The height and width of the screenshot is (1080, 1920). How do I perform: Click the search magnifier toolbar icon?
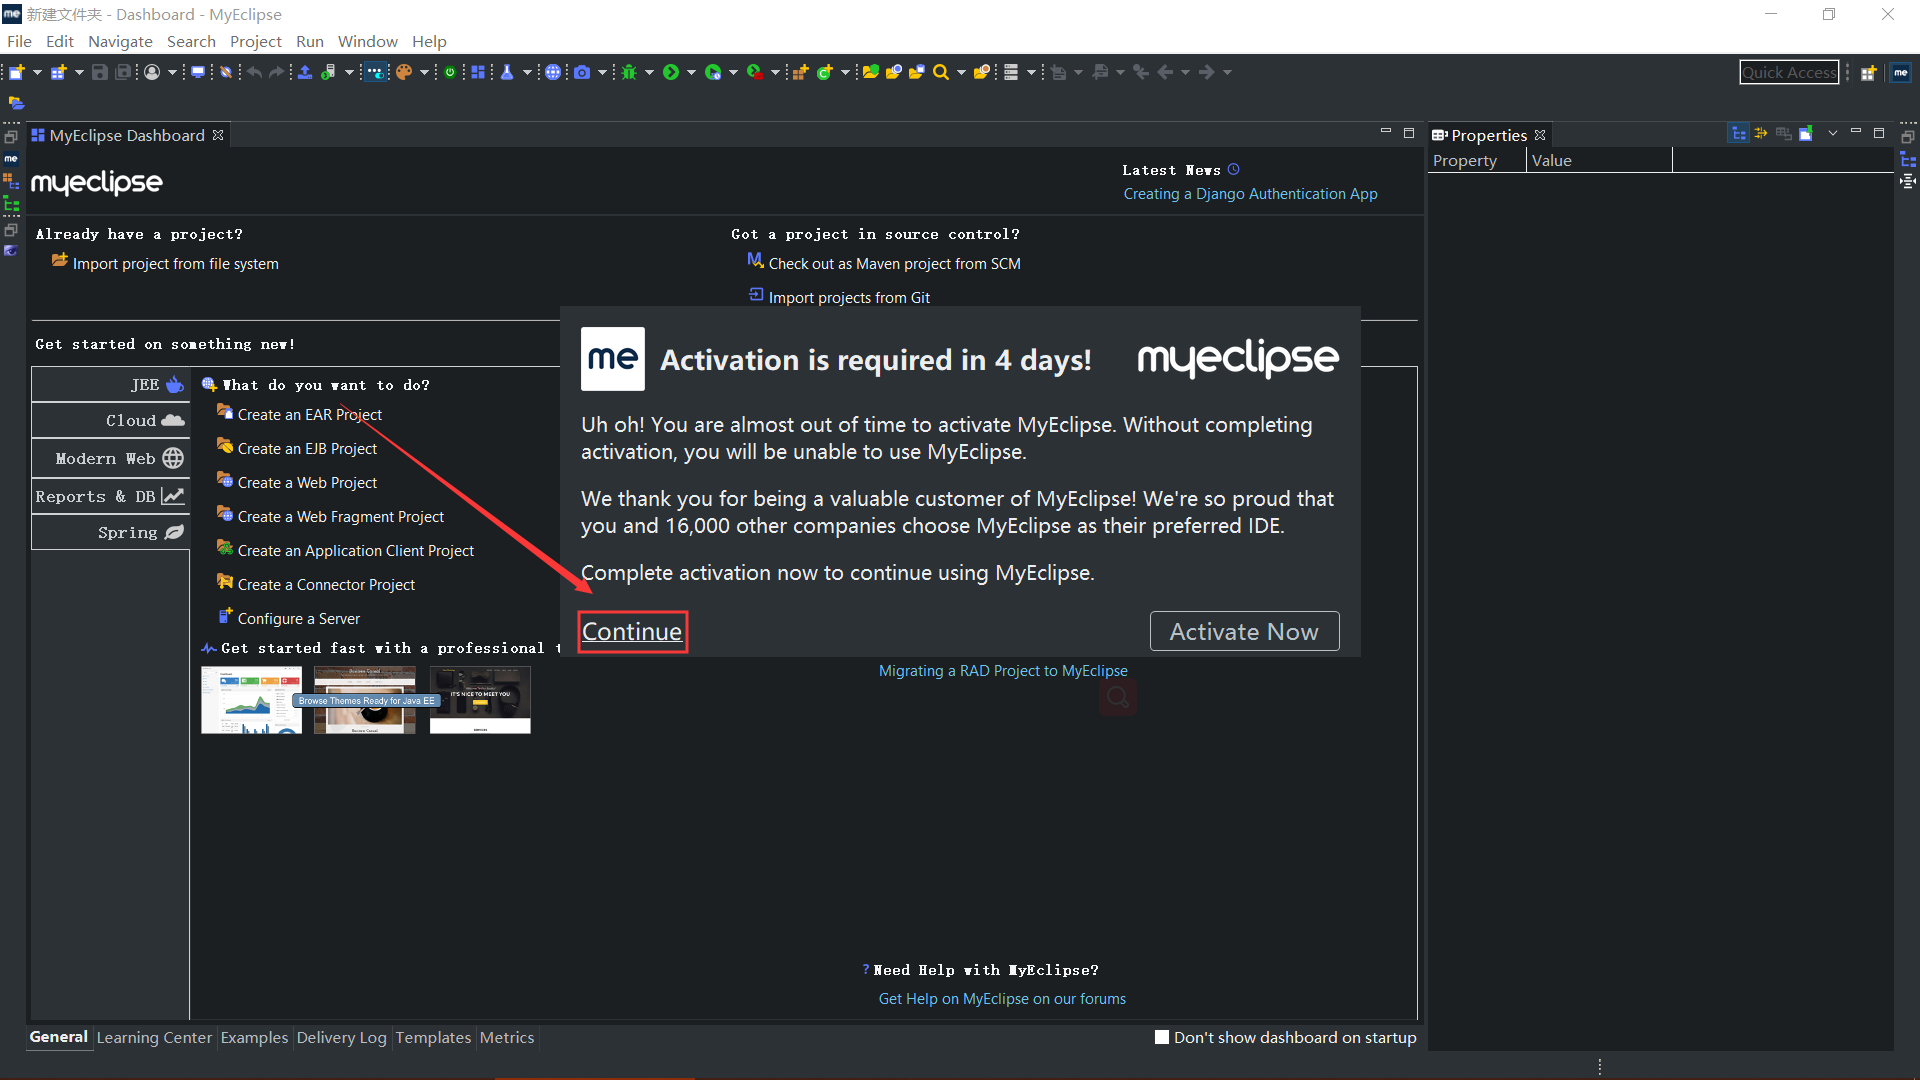click(x=940, y=72)
